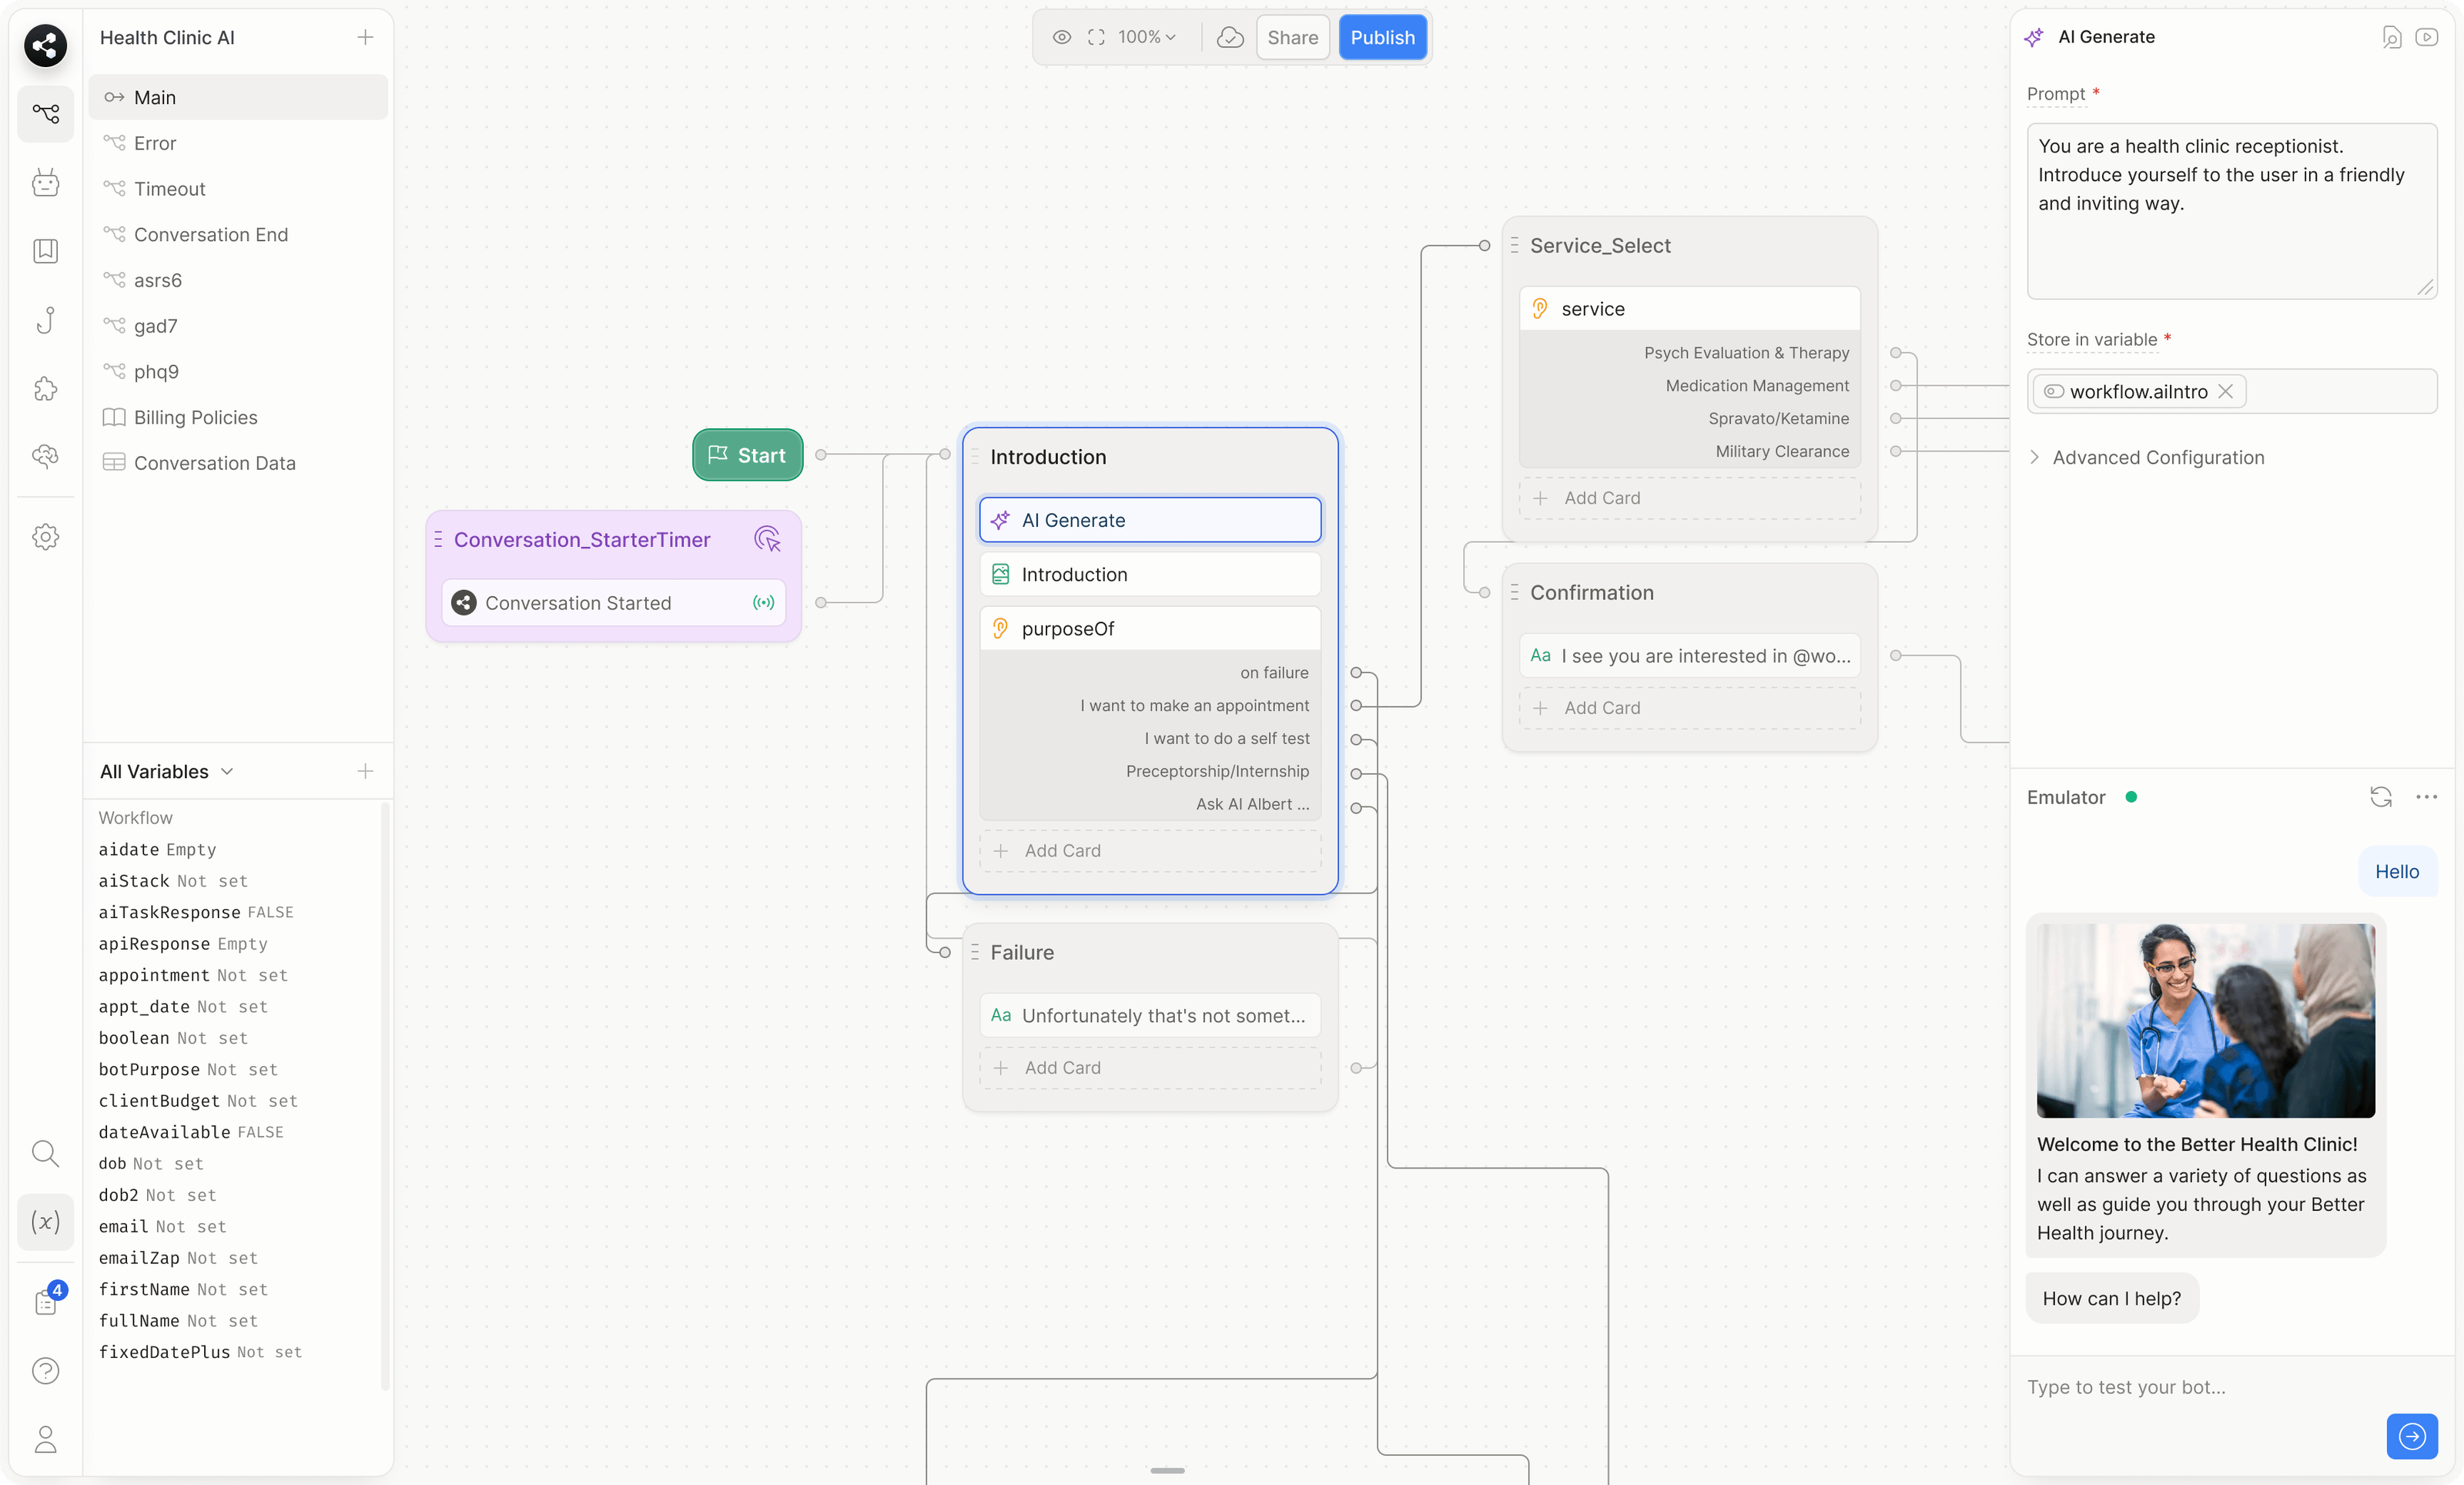Viewport: 2464px width, 1485px height.
Task: Click the blue Publish button
Action: pos(1382,37)
